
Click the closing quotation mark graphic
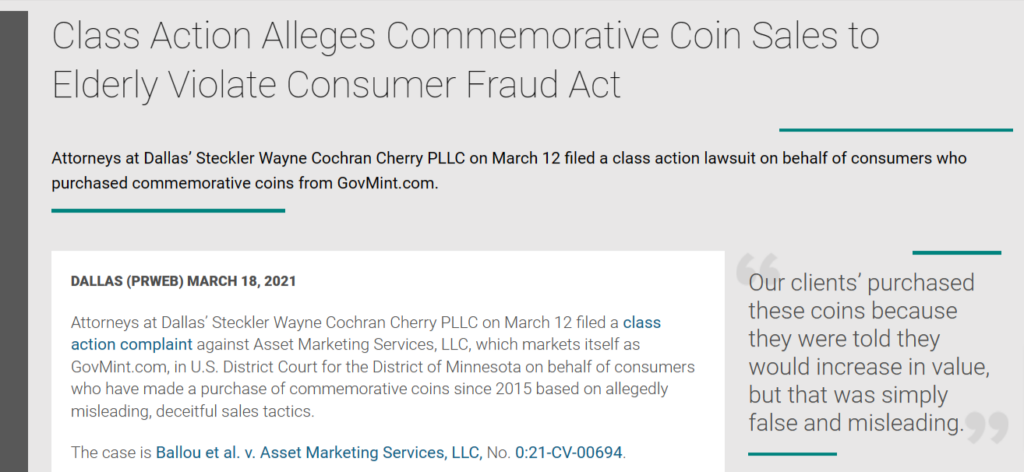987,428
